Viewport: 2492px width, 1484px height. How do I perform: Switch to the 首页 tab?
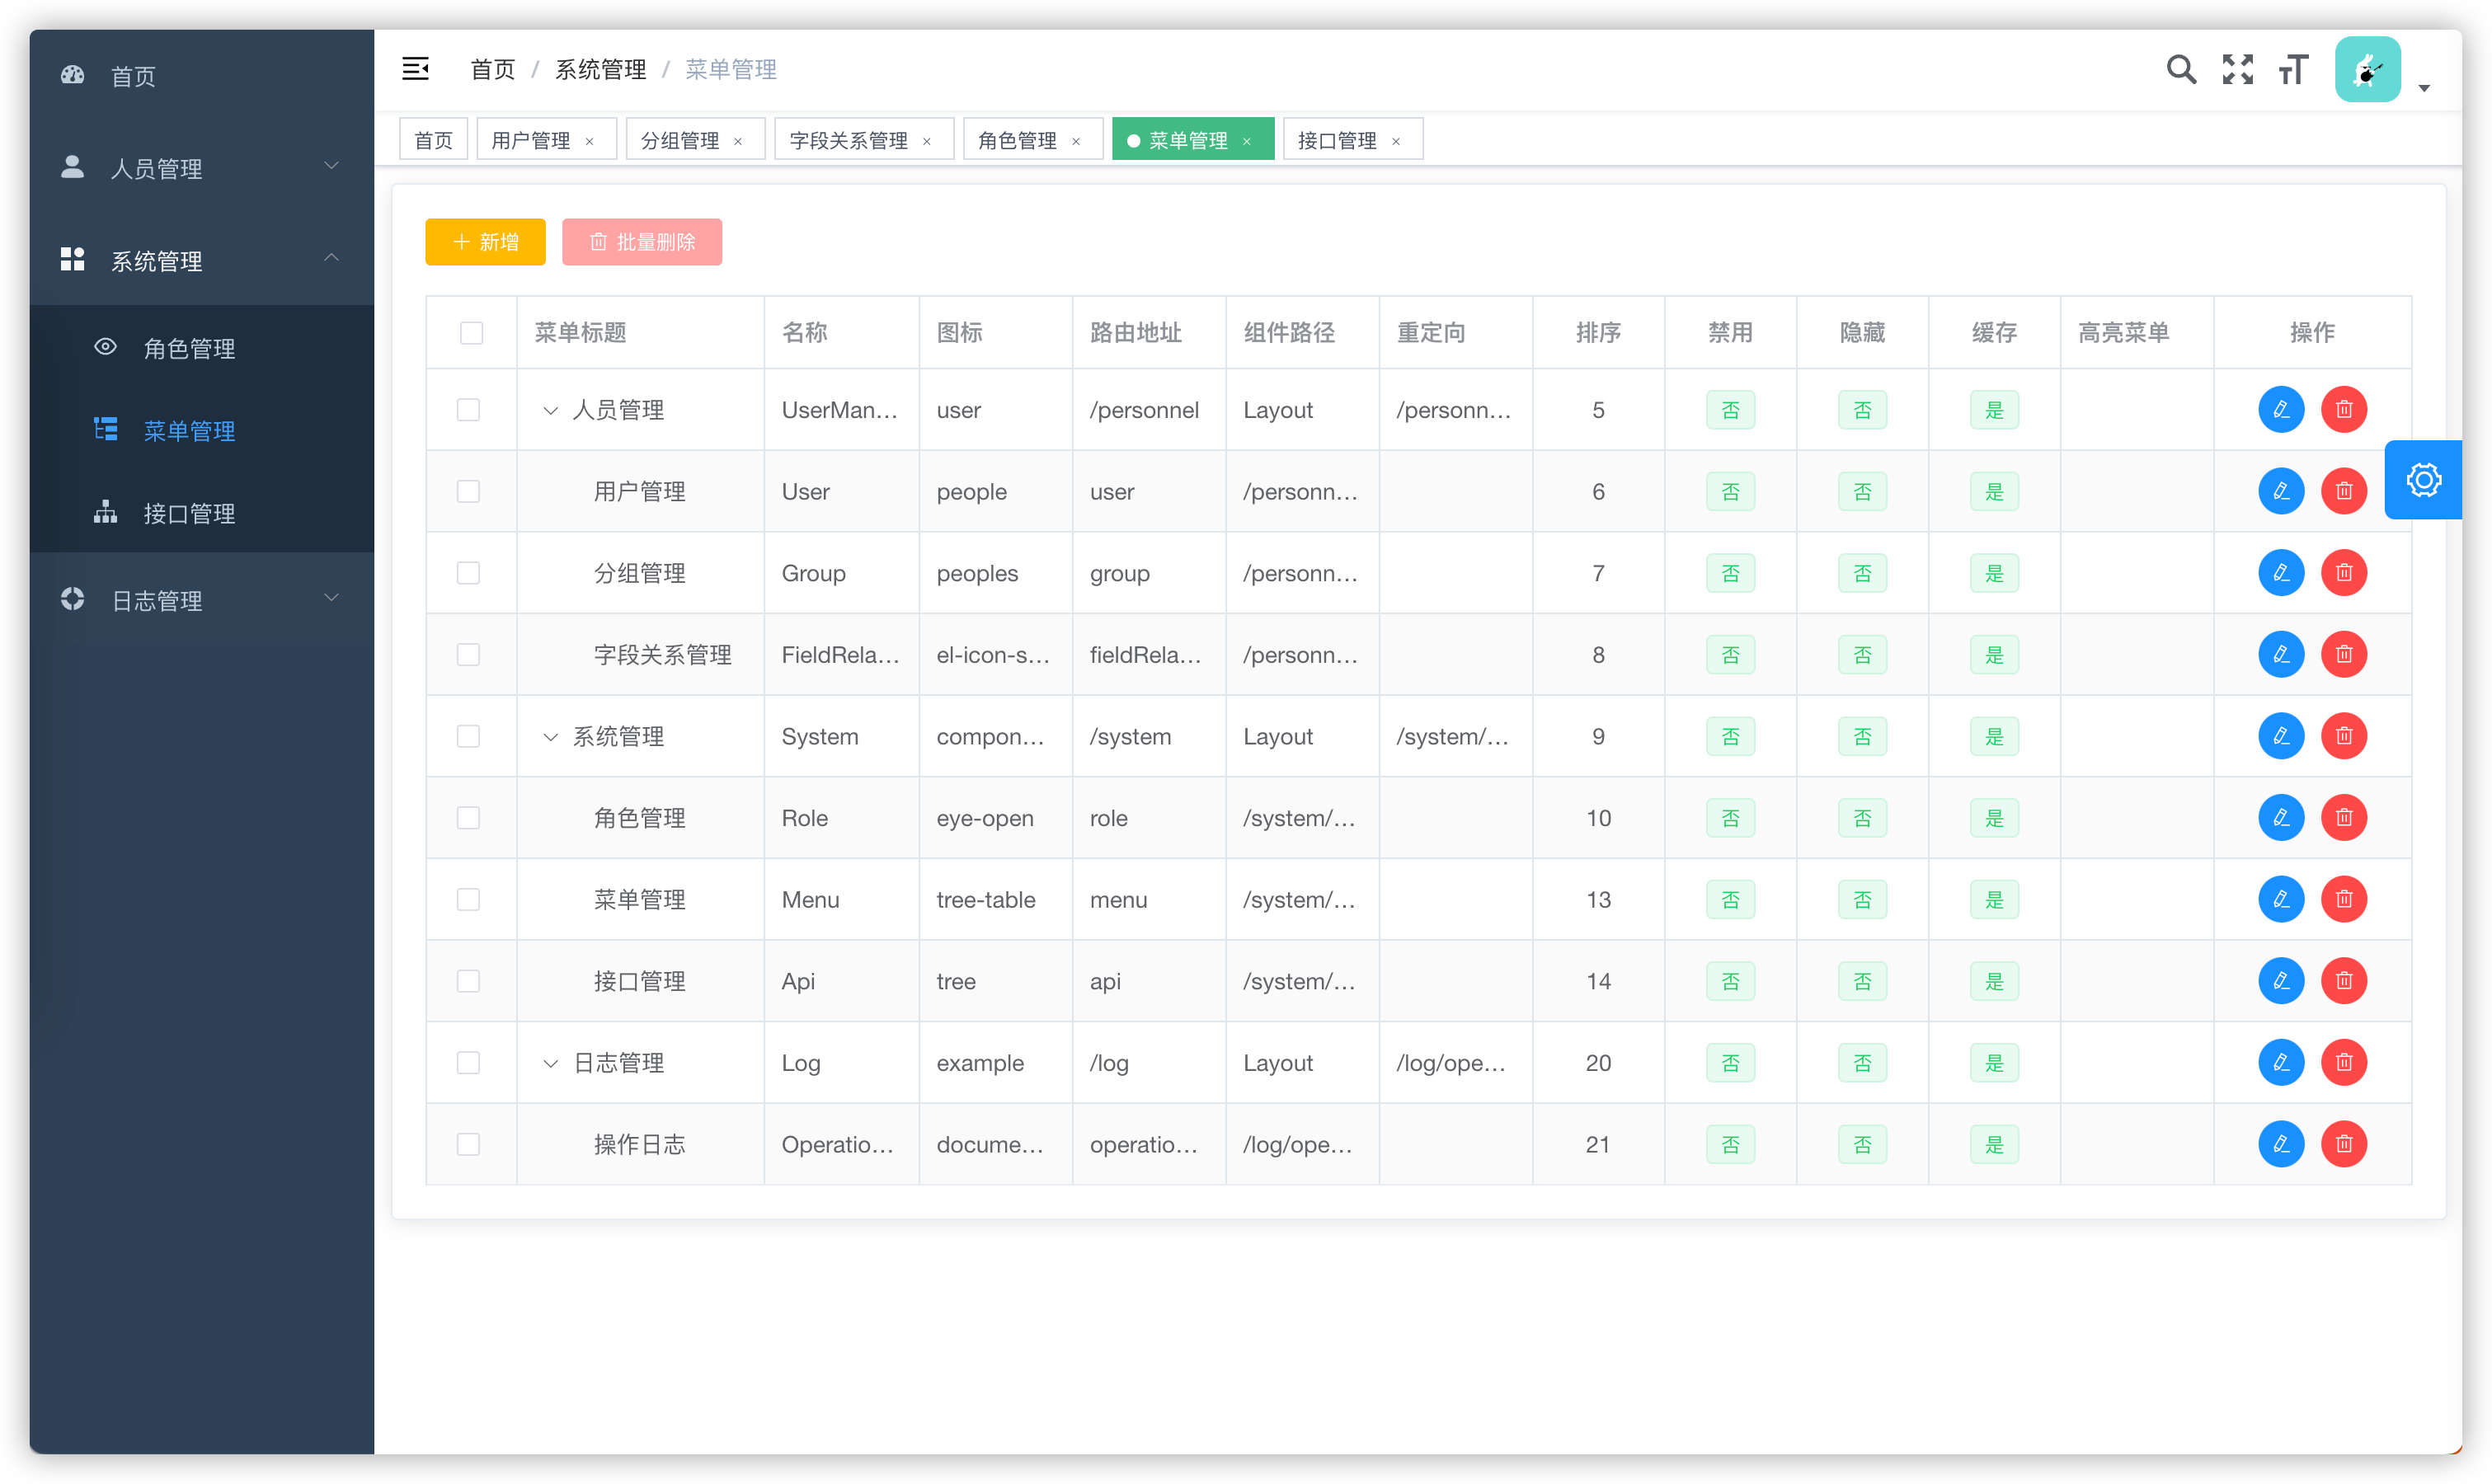433,140
